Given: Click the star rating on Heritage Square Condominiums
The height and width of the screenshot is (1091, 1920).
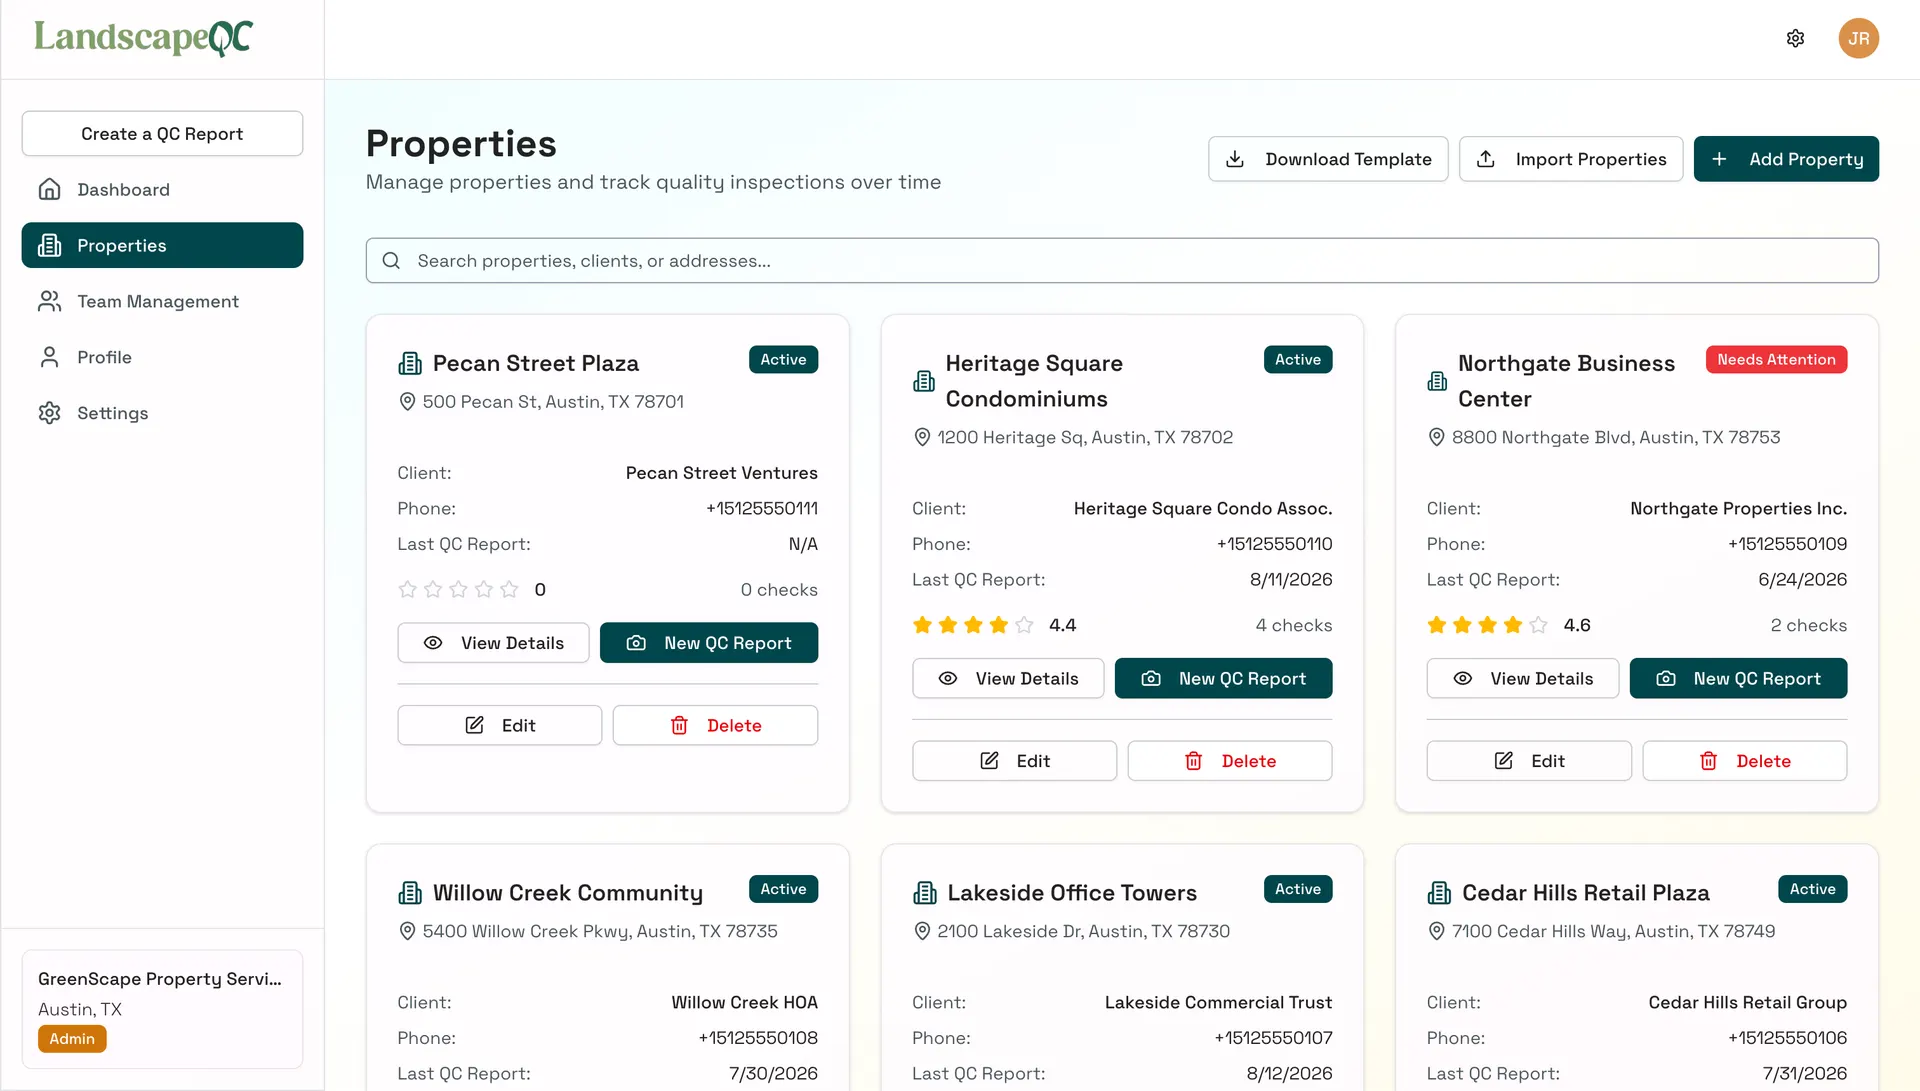Looking at the screenshot, I should 973,626.
